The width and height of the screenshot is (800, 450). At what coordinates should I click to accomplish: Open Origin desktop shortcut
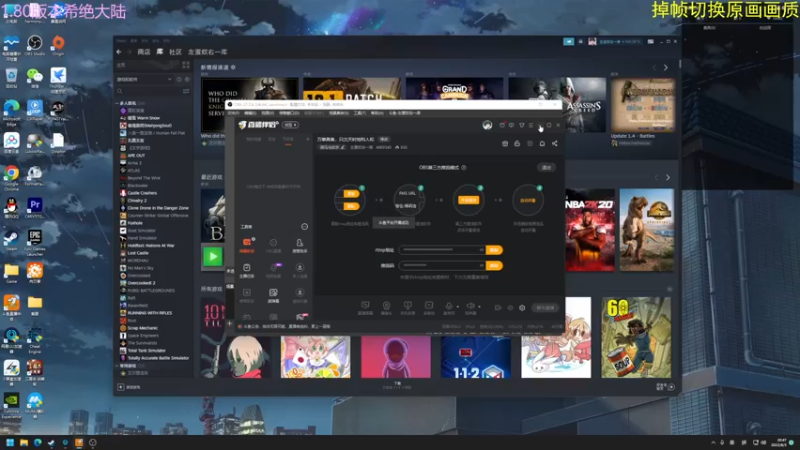click(58, 44)
